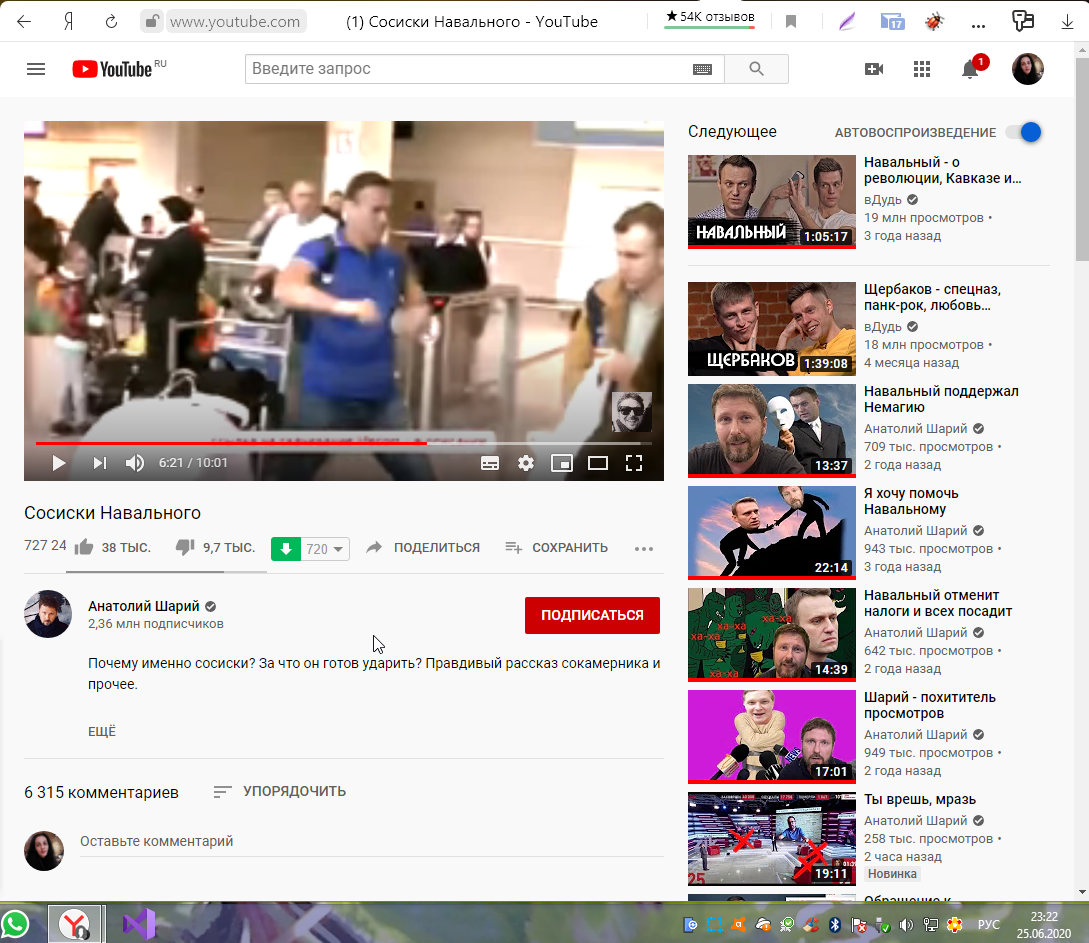This screenshot has width=1089, height=943.
Task: Expand description with ЕЩЁ
Action: (102, 732)
